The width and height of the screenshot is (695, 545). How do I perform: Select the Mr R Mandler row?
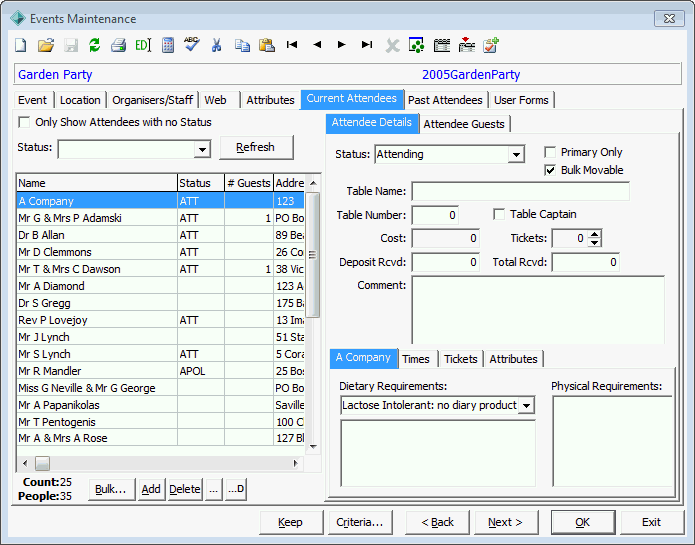(x=160, y=371)
